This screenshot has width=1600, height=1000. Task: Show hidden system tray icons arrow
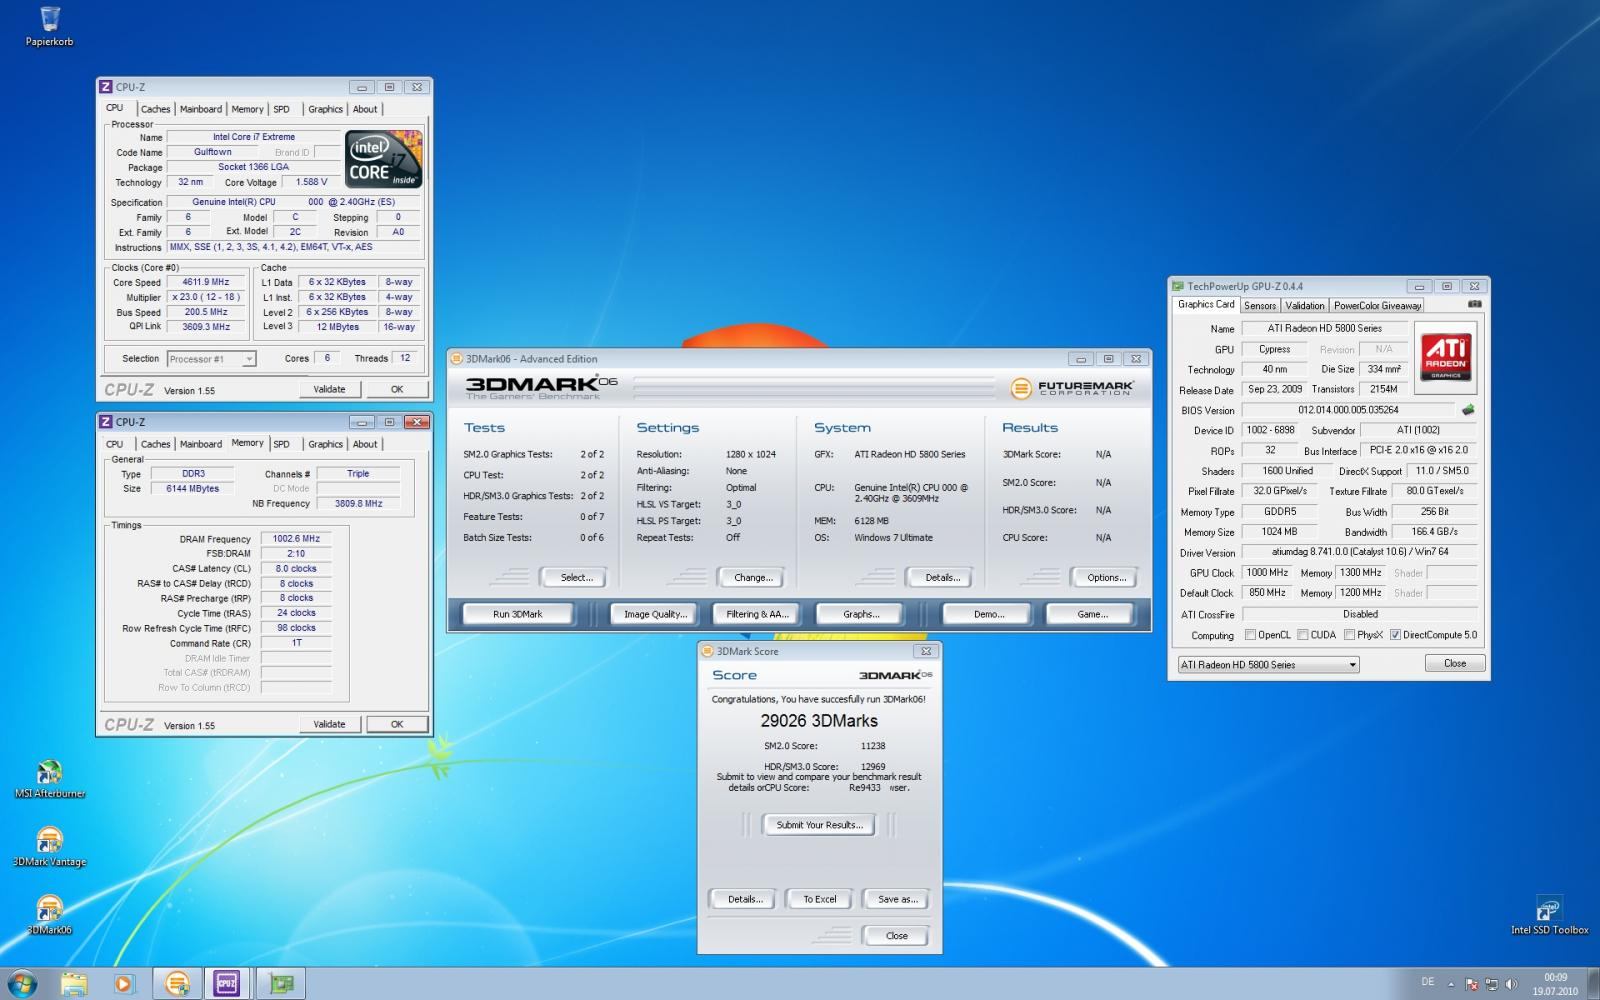(x=1451, y=984)
